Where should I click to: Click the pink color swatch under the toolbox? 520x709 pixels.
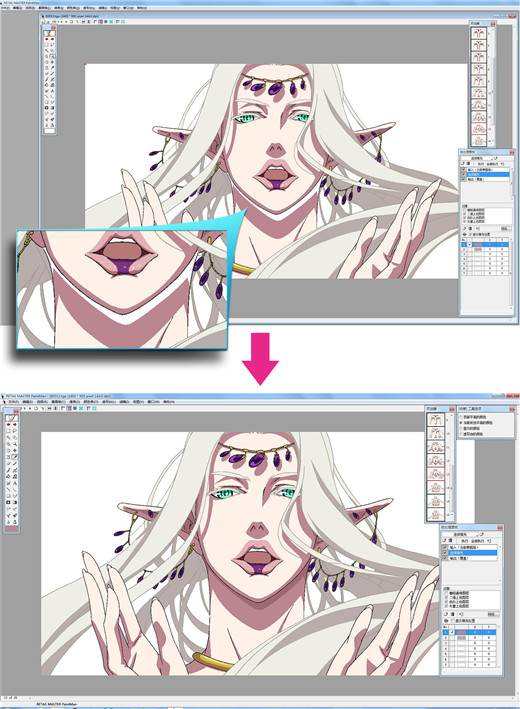(x=11, y=529)
